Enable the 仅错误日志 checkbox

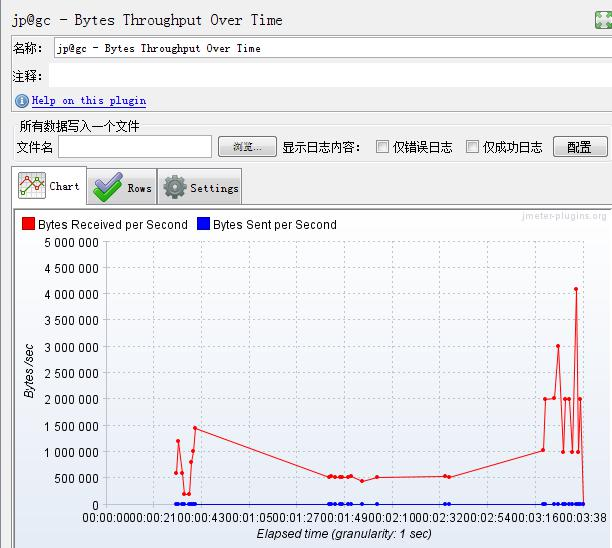pos(382,147)
